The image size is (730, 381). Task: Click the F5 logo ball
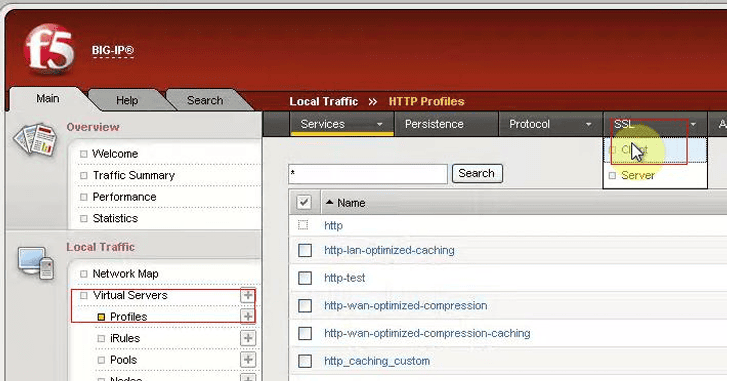49,49
